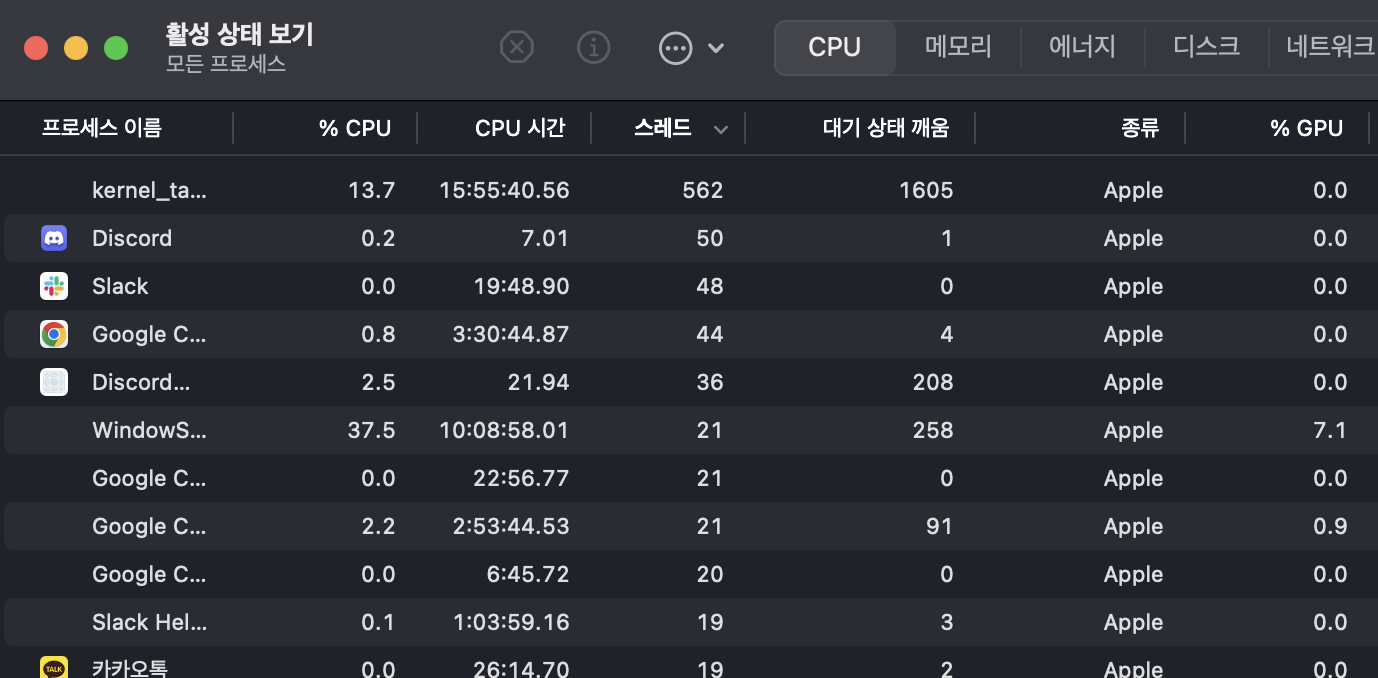The height and width of the screenshot is (678, 1378).
Task: Click the Slack app icon in the list
Action: 54,286
